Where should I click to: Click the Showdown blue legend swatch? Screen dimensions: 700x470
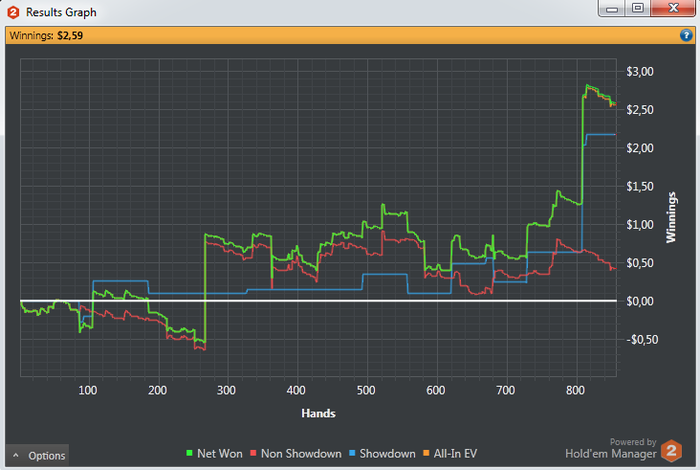pos(352,453)
